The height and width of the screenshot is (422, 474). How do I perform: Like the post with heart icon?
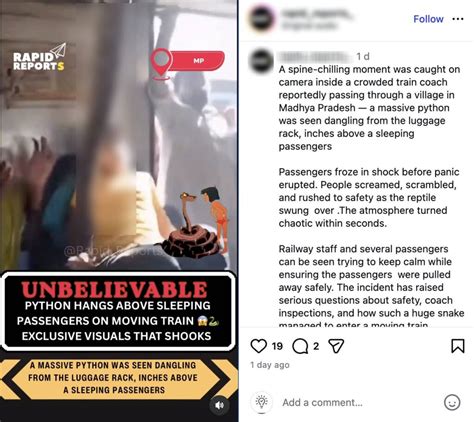click(258, 346)
